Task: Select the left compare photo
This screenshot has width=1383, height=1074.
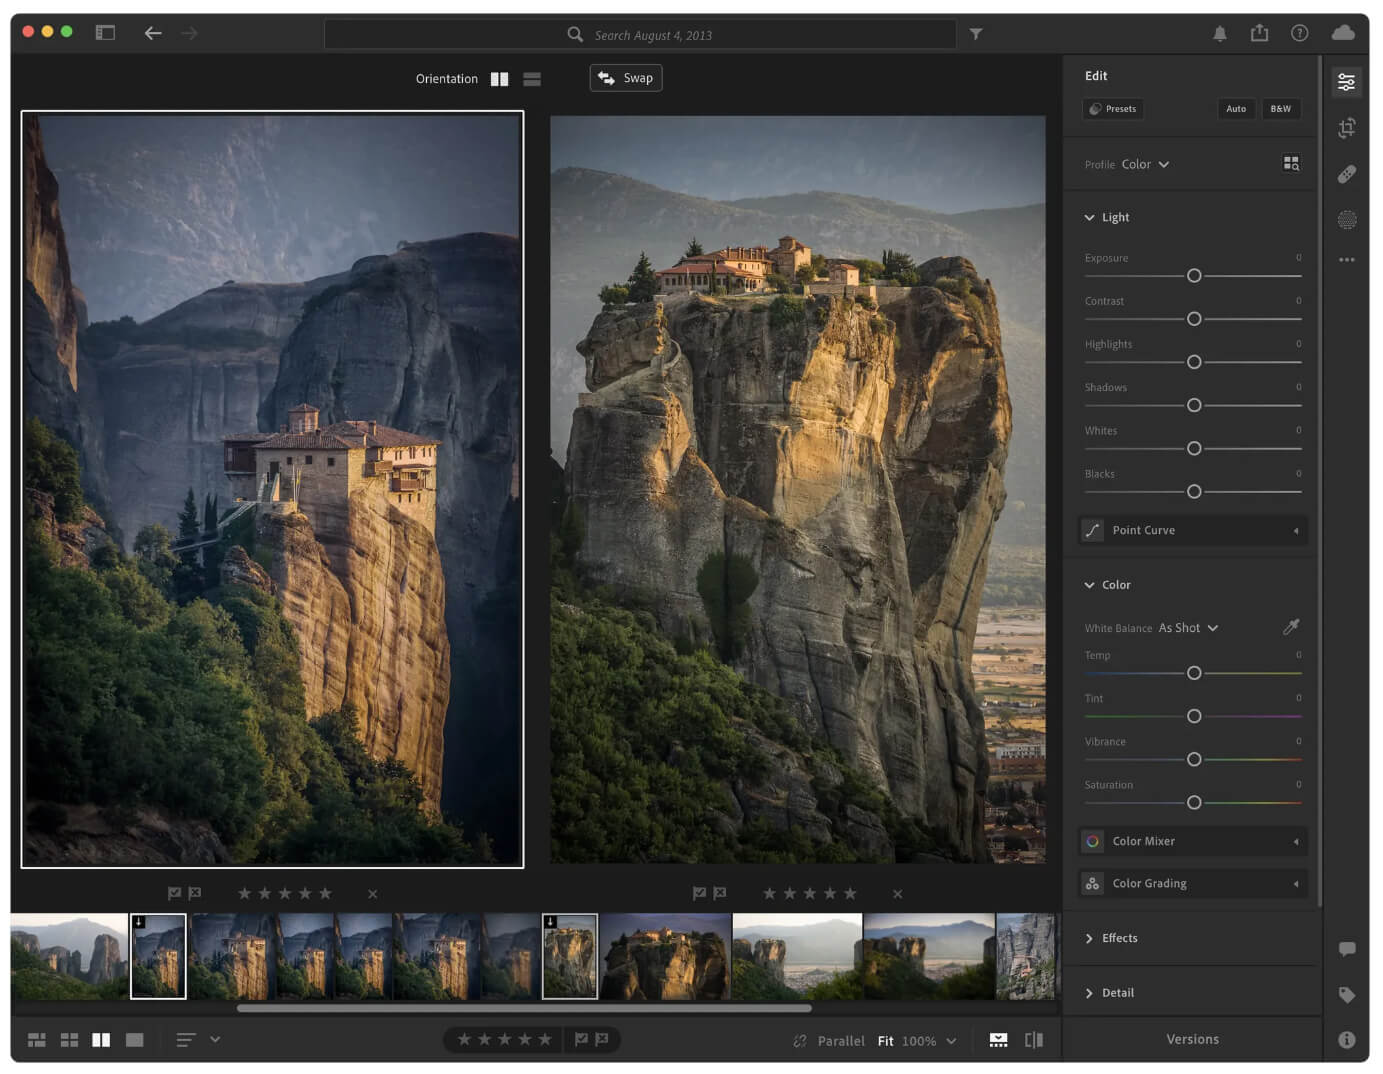Action: pos(272,489)
